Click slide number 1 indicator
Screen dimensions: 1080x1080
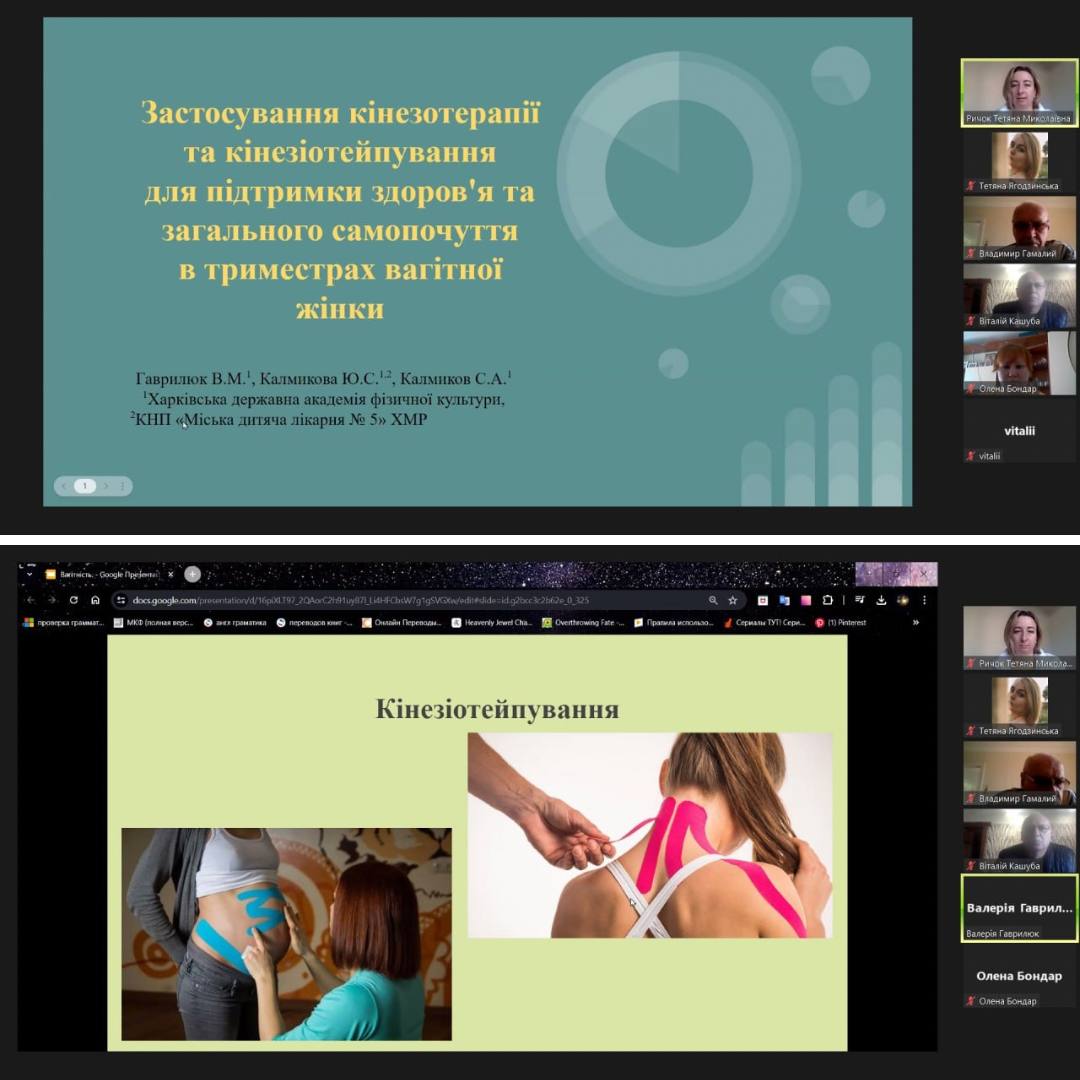85,486
